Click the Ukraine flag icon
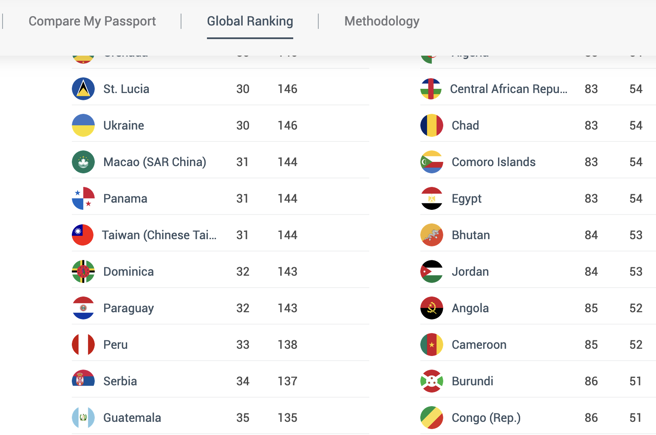The image size is (656, 435). pyautogui.click(x=83, y=126)
